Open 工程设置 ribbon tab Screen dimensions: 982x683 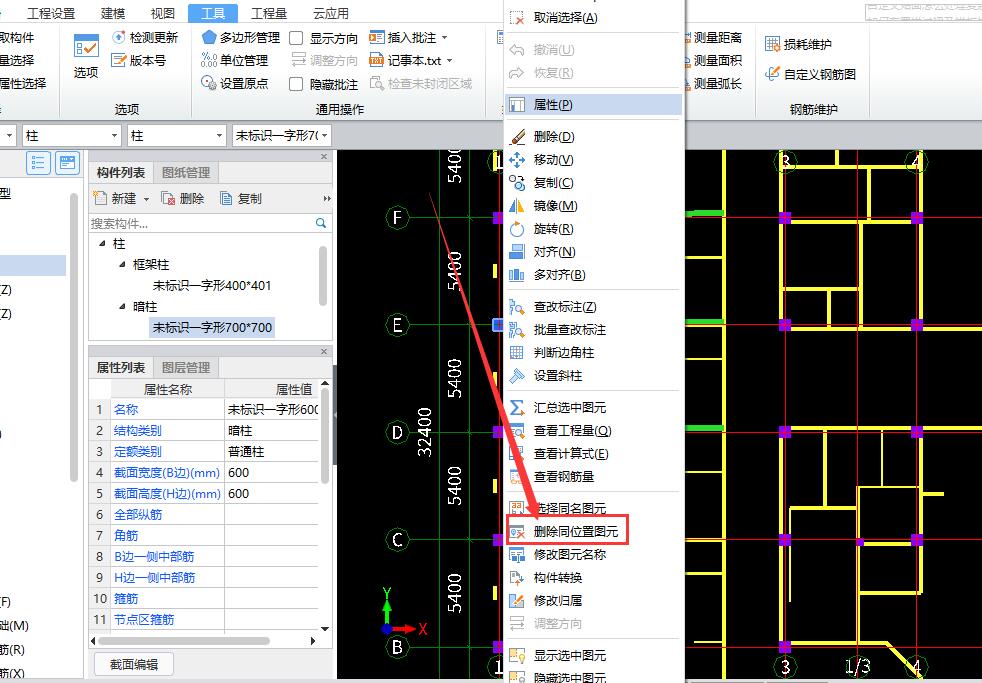tap(51, 13)
